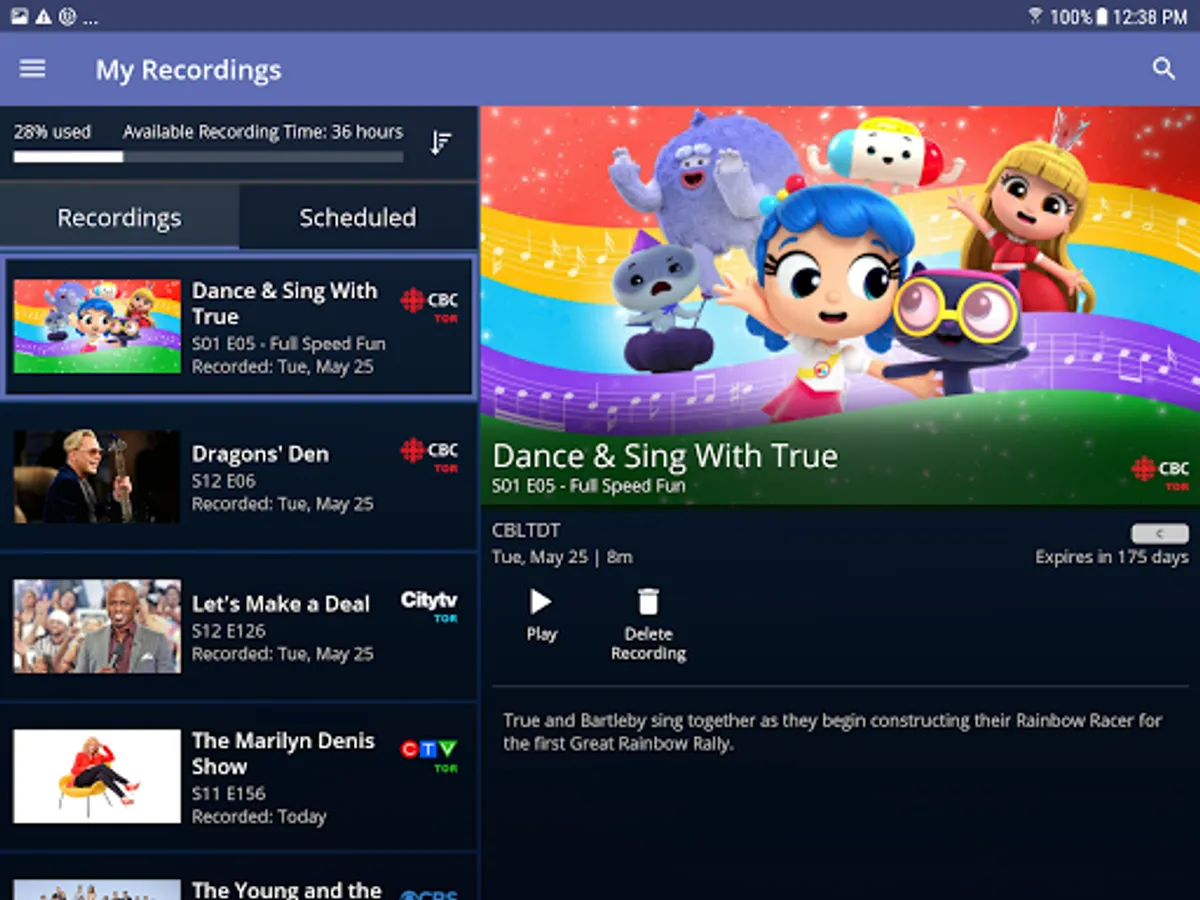Select the Let's Make a Deal thumbnail
The image size is (1200, 900).
[97, 626]
